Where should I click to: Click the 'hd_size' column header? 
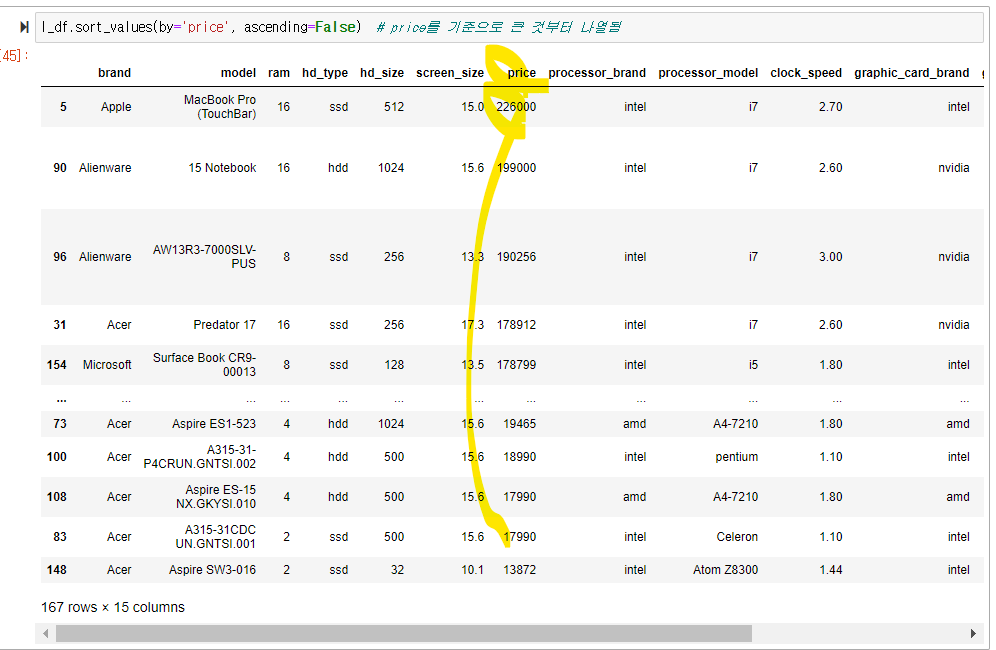[x=382, y=73]
